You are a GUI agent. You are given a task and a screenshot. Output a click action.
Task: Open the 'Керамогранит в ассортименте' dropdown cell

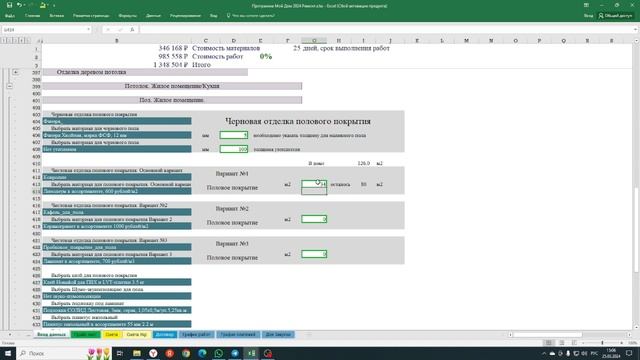point(117,226)
